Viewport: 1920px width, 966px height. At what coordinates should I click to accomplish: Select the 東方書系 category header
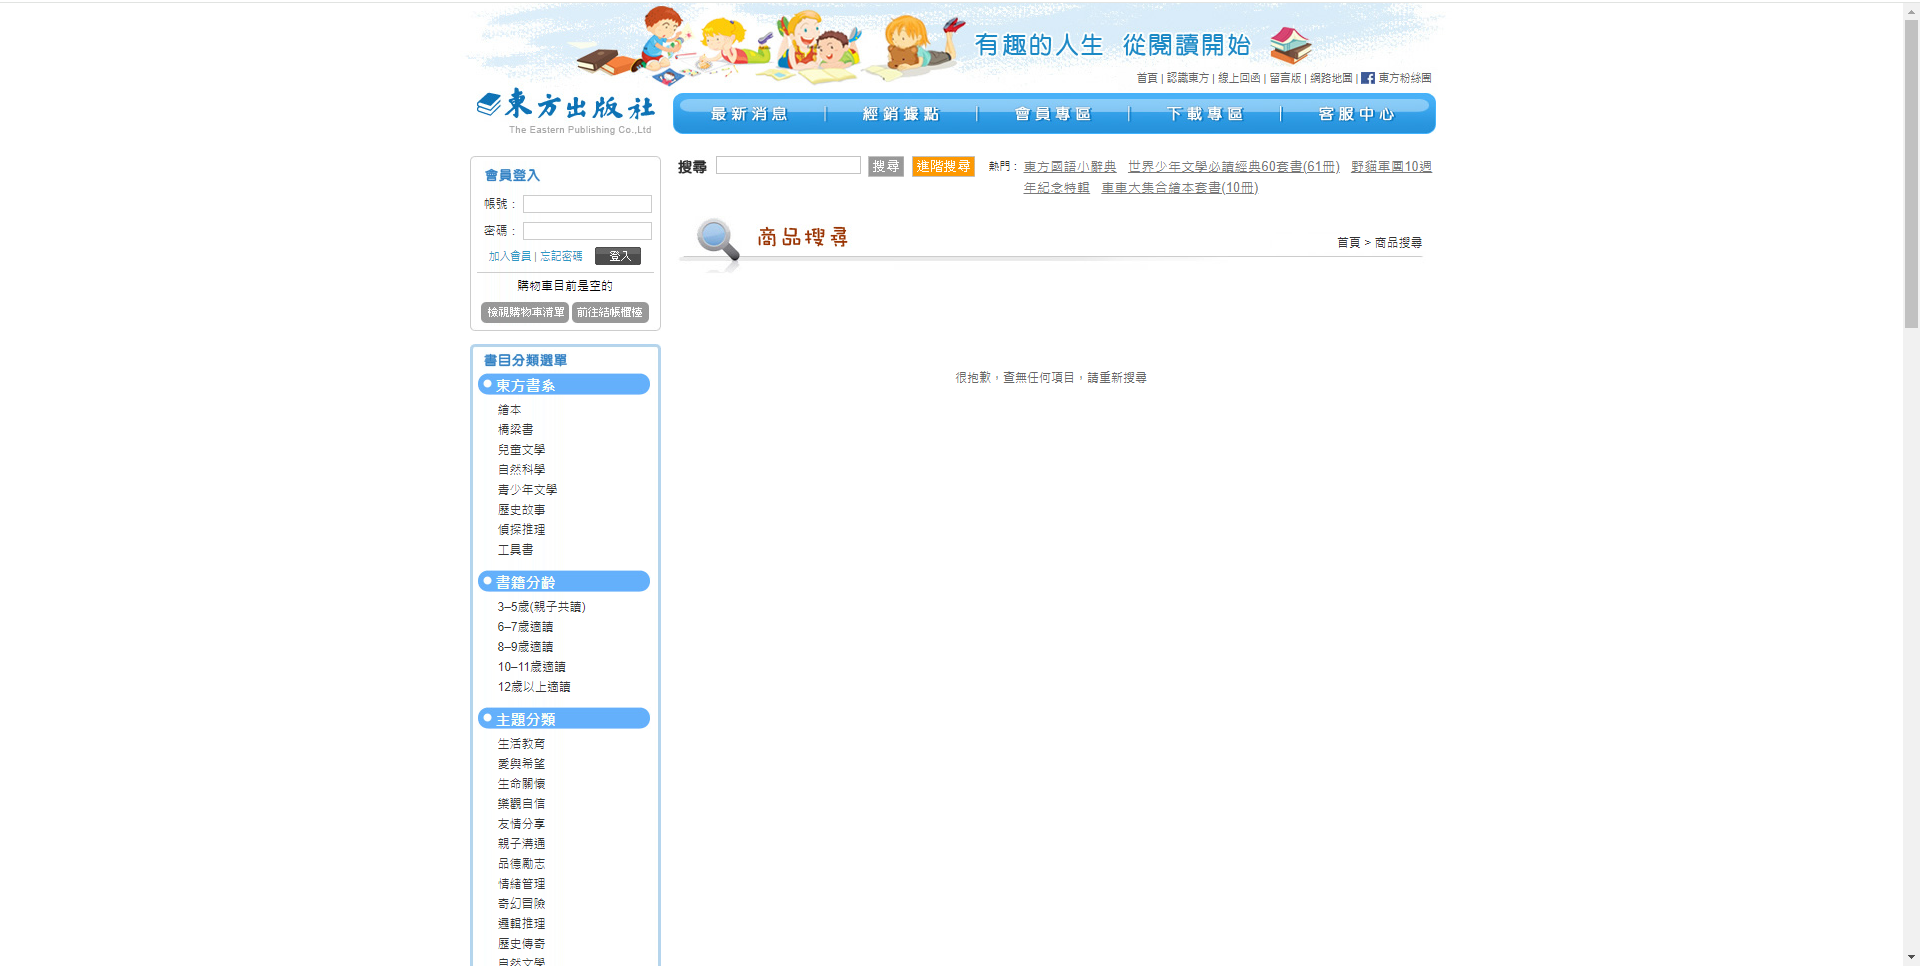(x=564, y=385)
